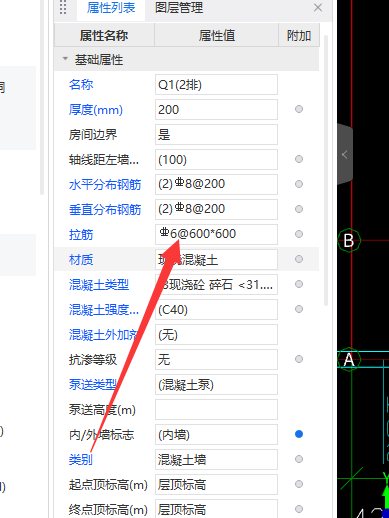Open the 抗渗等级 value 无
Screen dimensions: 389x518
pyautogui.click(x=216, y=359)
